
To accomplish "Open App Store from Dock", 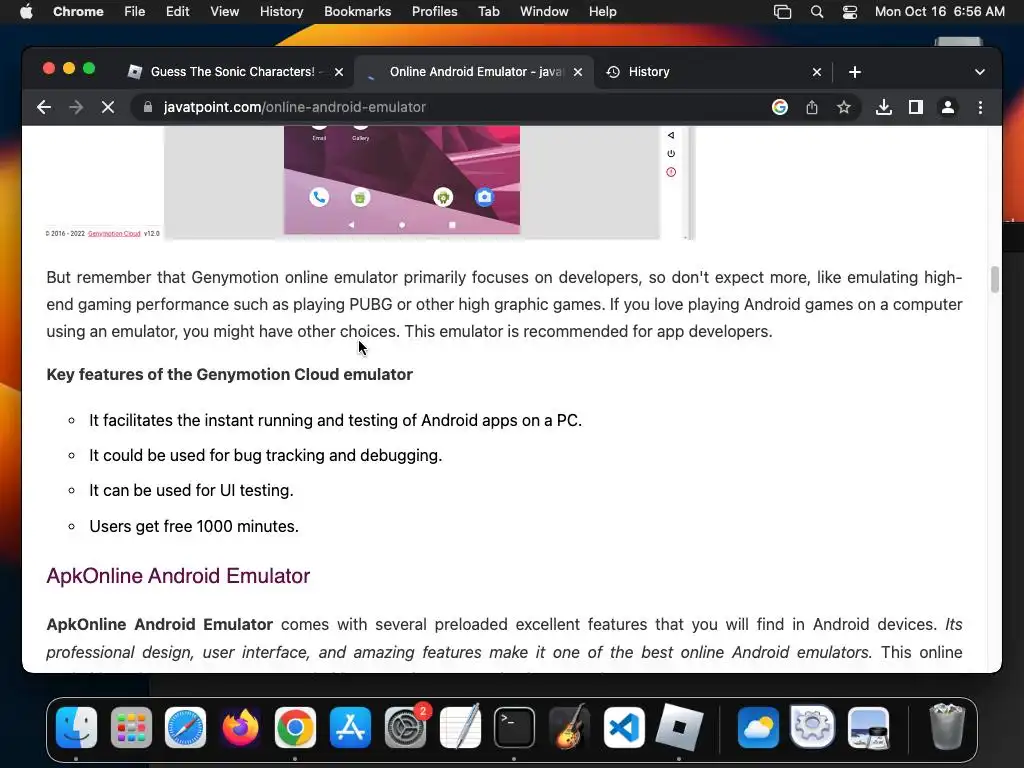I will click(x=350, y=728).
